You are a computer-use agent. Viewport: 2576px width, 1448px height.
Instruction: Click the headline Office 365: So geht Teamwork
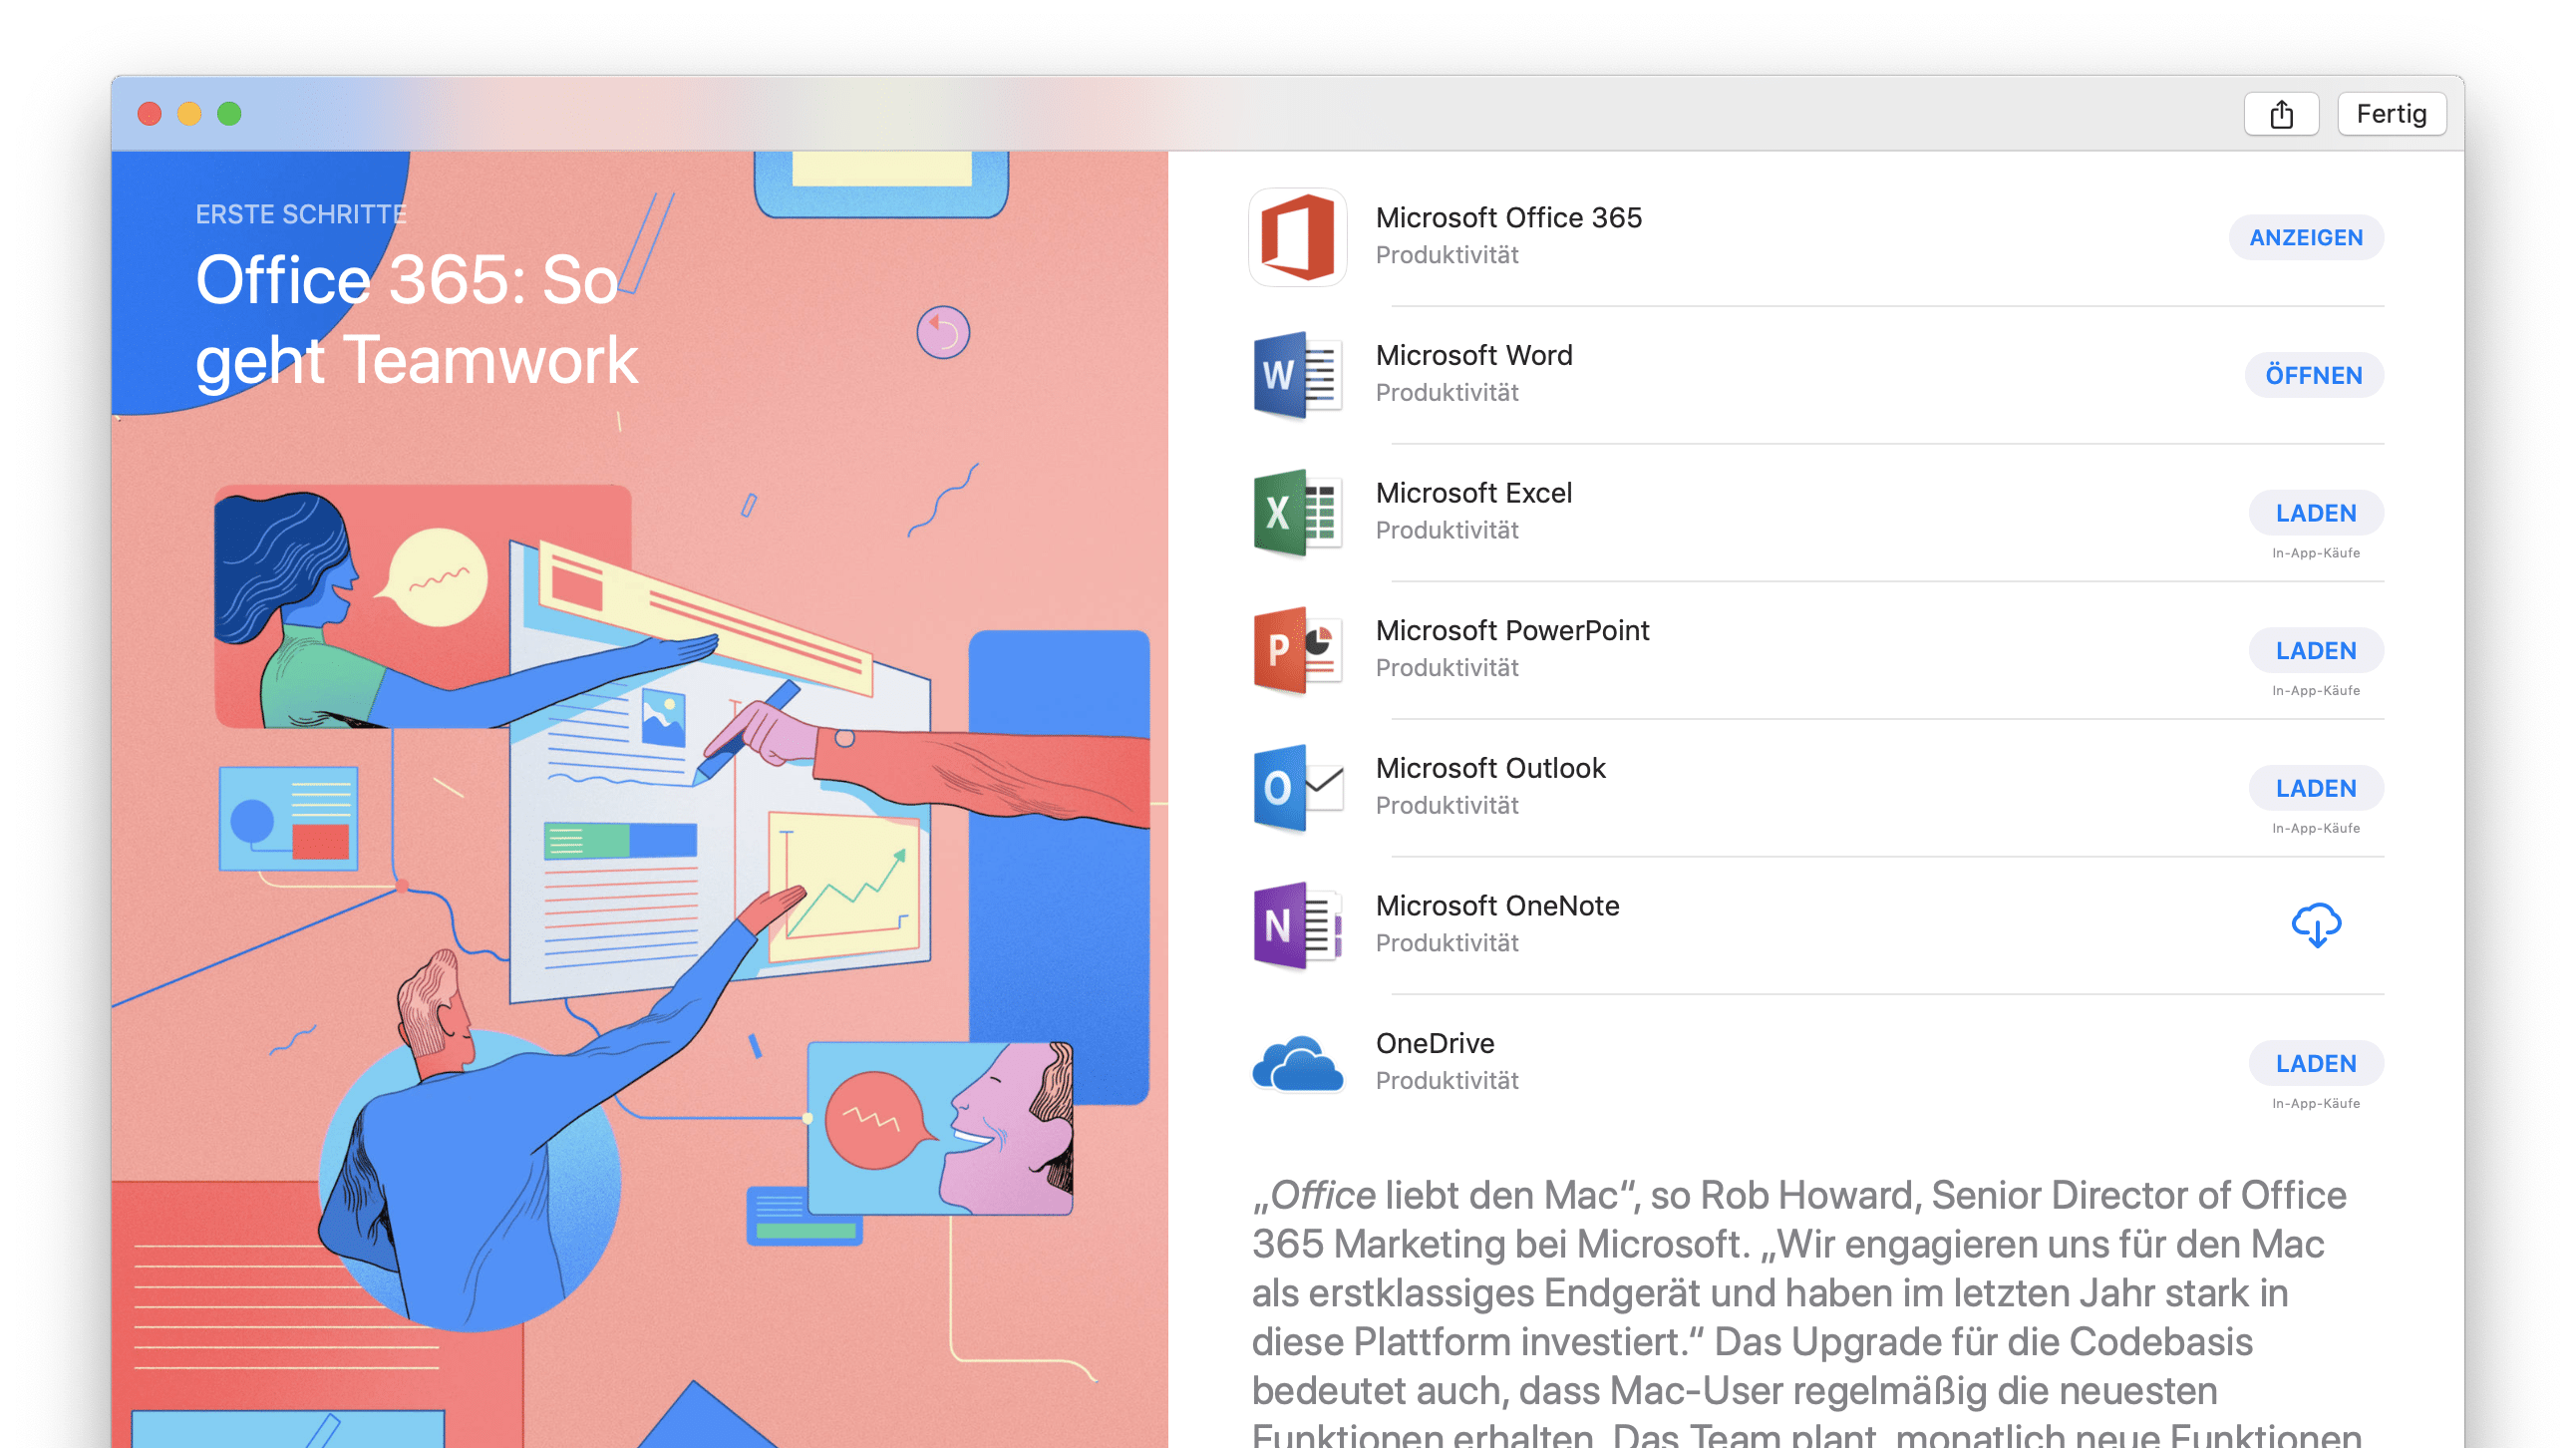tap(416, 320)
